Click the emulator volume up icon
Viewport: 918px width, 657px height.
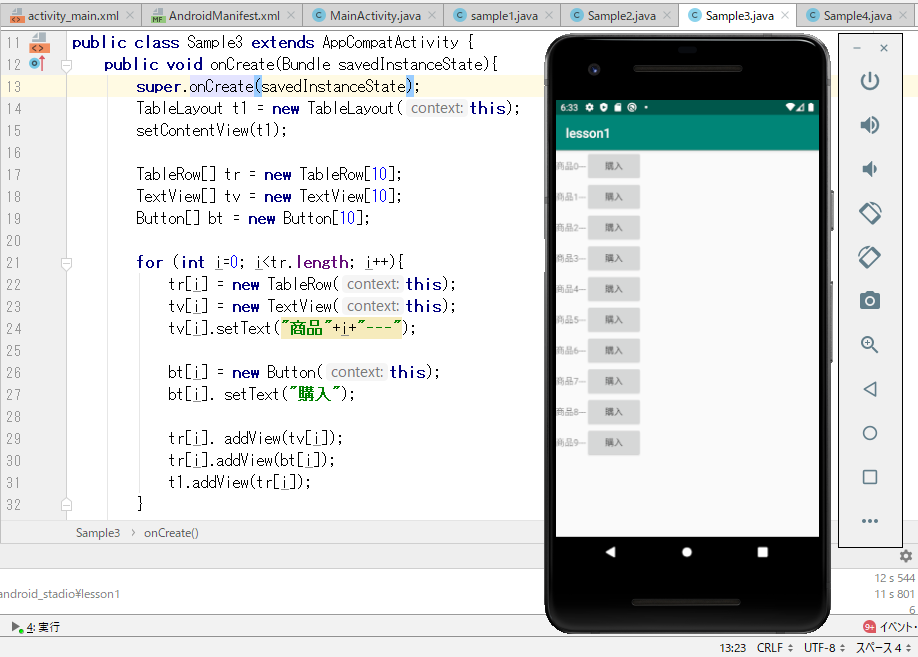click(x=870, y=125)
